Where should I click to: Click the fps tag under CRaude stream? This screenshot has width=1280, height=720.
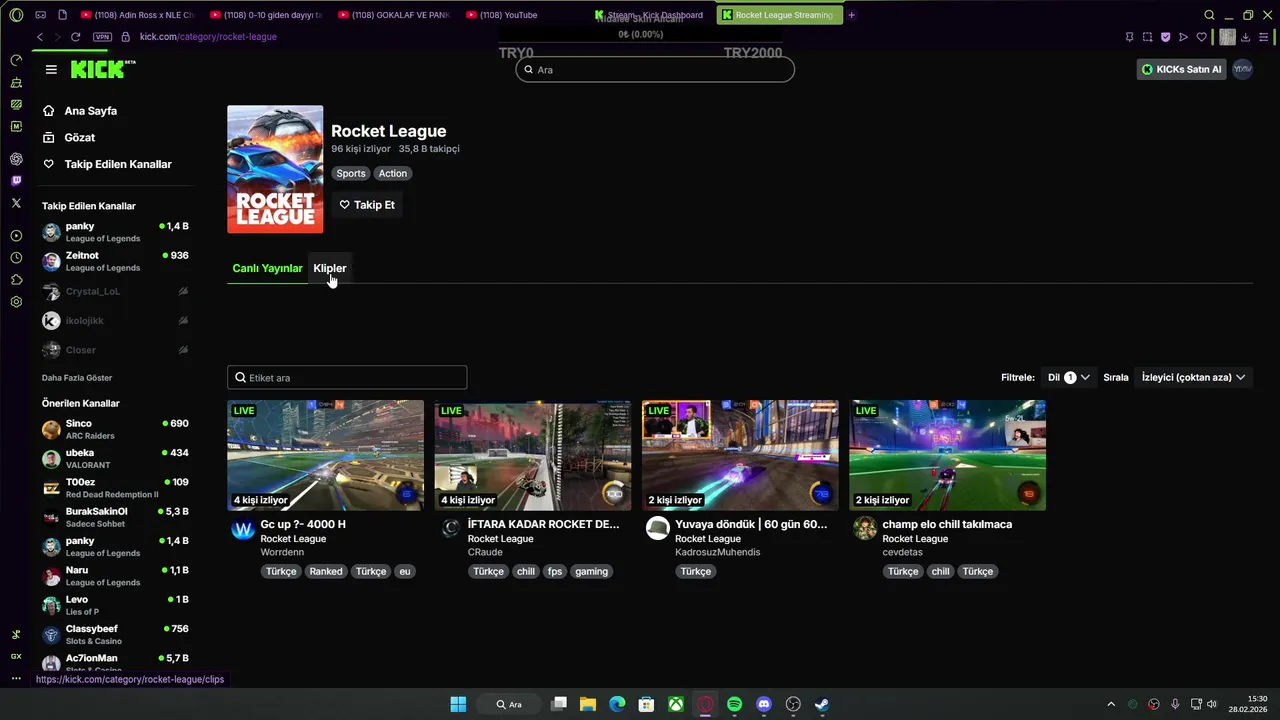(555, 571)
